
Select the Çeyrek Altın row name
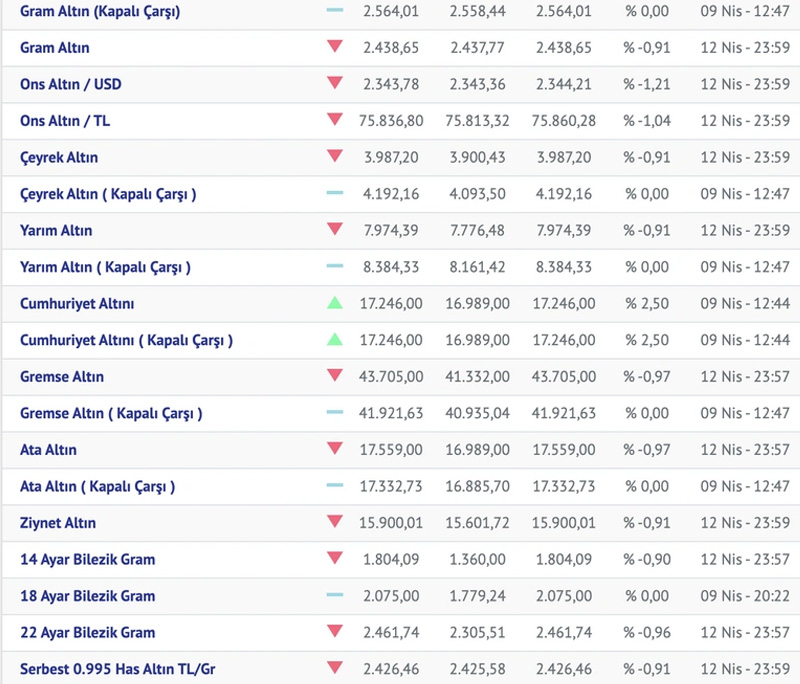click(59, 158)
